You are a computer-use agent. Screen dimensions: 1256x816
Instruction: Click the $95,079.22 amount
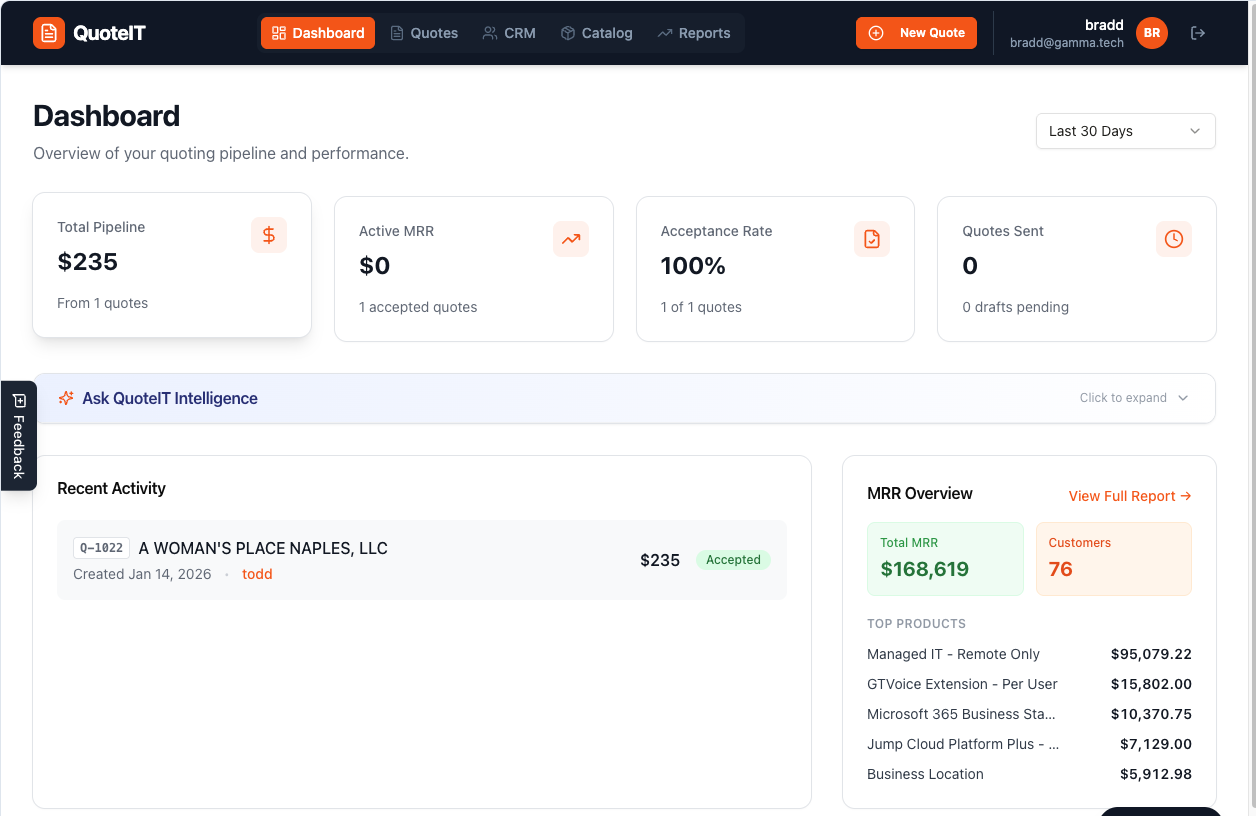tap(1151, 654)
